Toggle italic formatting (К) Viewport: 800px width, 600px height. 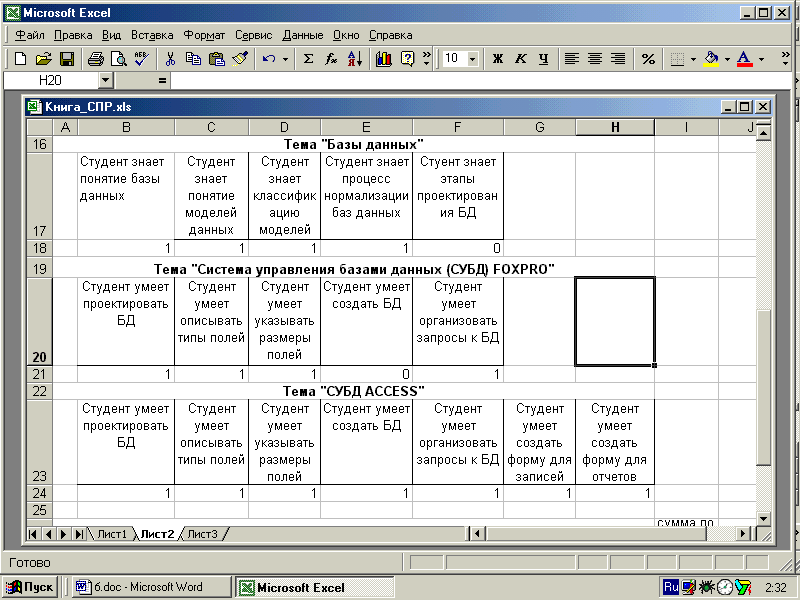tap(520, 59)
